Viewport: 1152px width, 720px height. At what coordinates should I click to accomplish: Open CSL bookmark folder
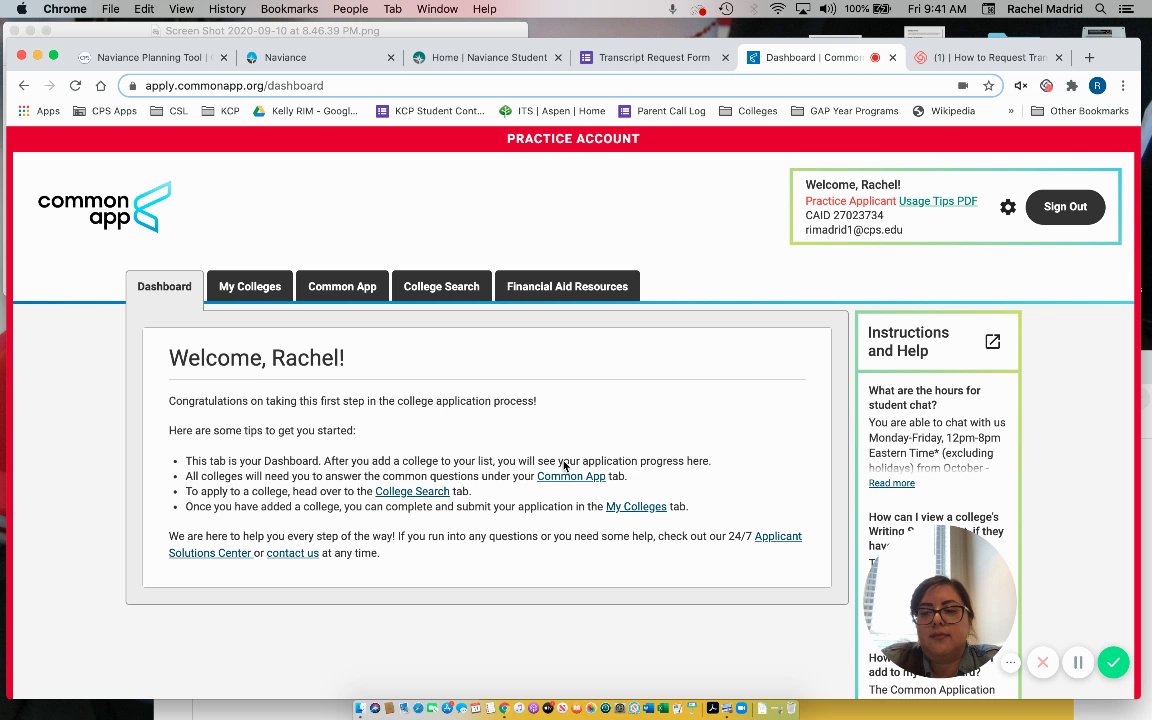(169, 111)
